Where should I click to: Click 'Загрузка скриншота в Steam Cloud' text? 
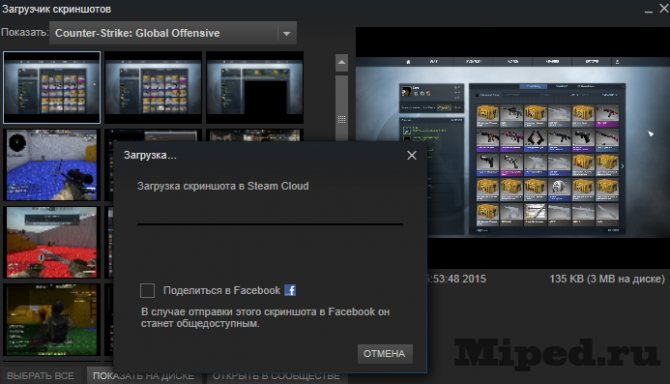pyautogui.click(x=223, y=186)
